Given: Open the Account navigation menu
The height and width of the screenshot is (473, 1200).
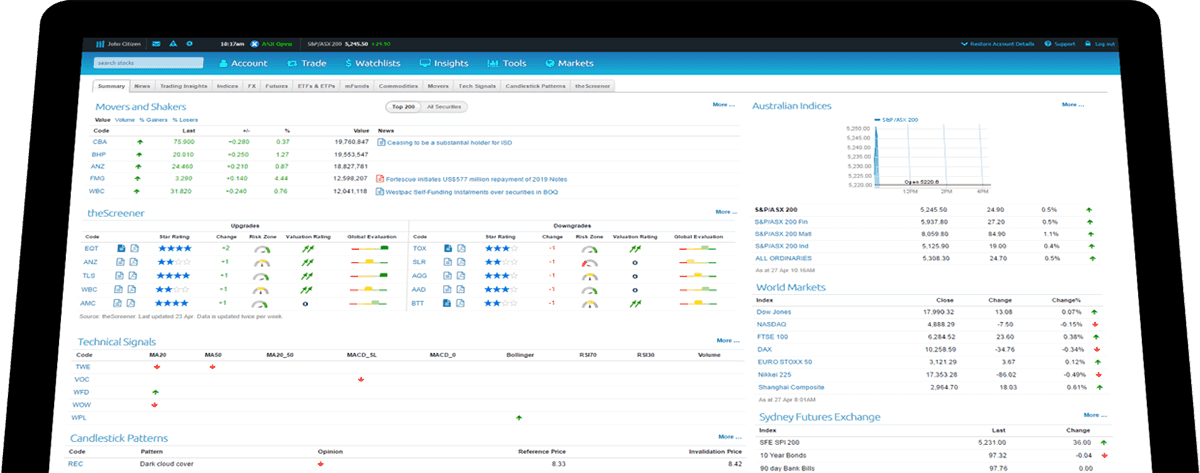Looking at the screenshot, I should [x=241, y=63].
